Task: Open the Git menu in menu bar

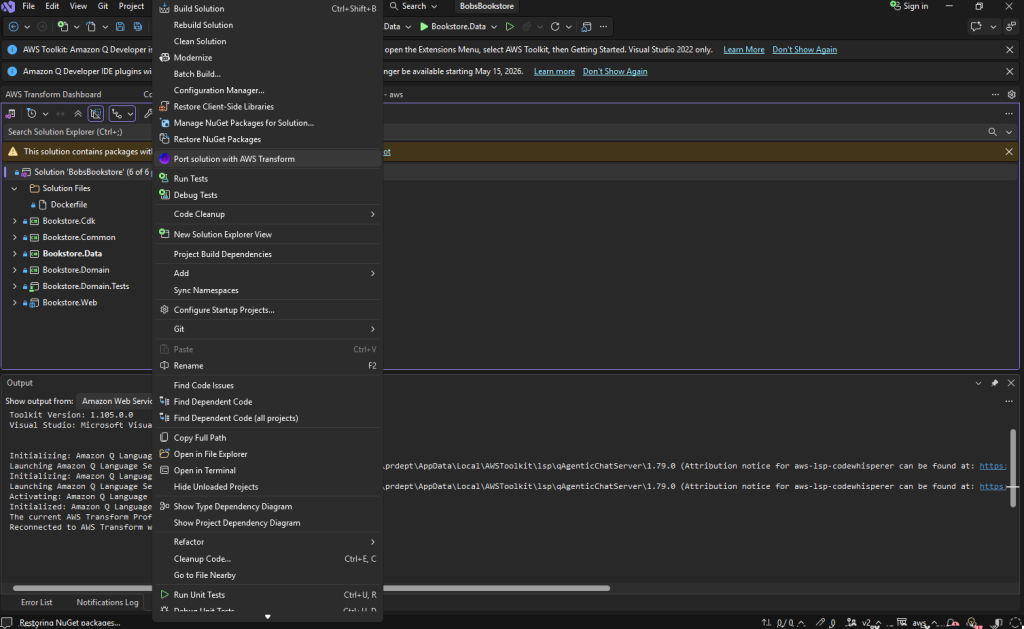Action: click(x=103, y=6)
